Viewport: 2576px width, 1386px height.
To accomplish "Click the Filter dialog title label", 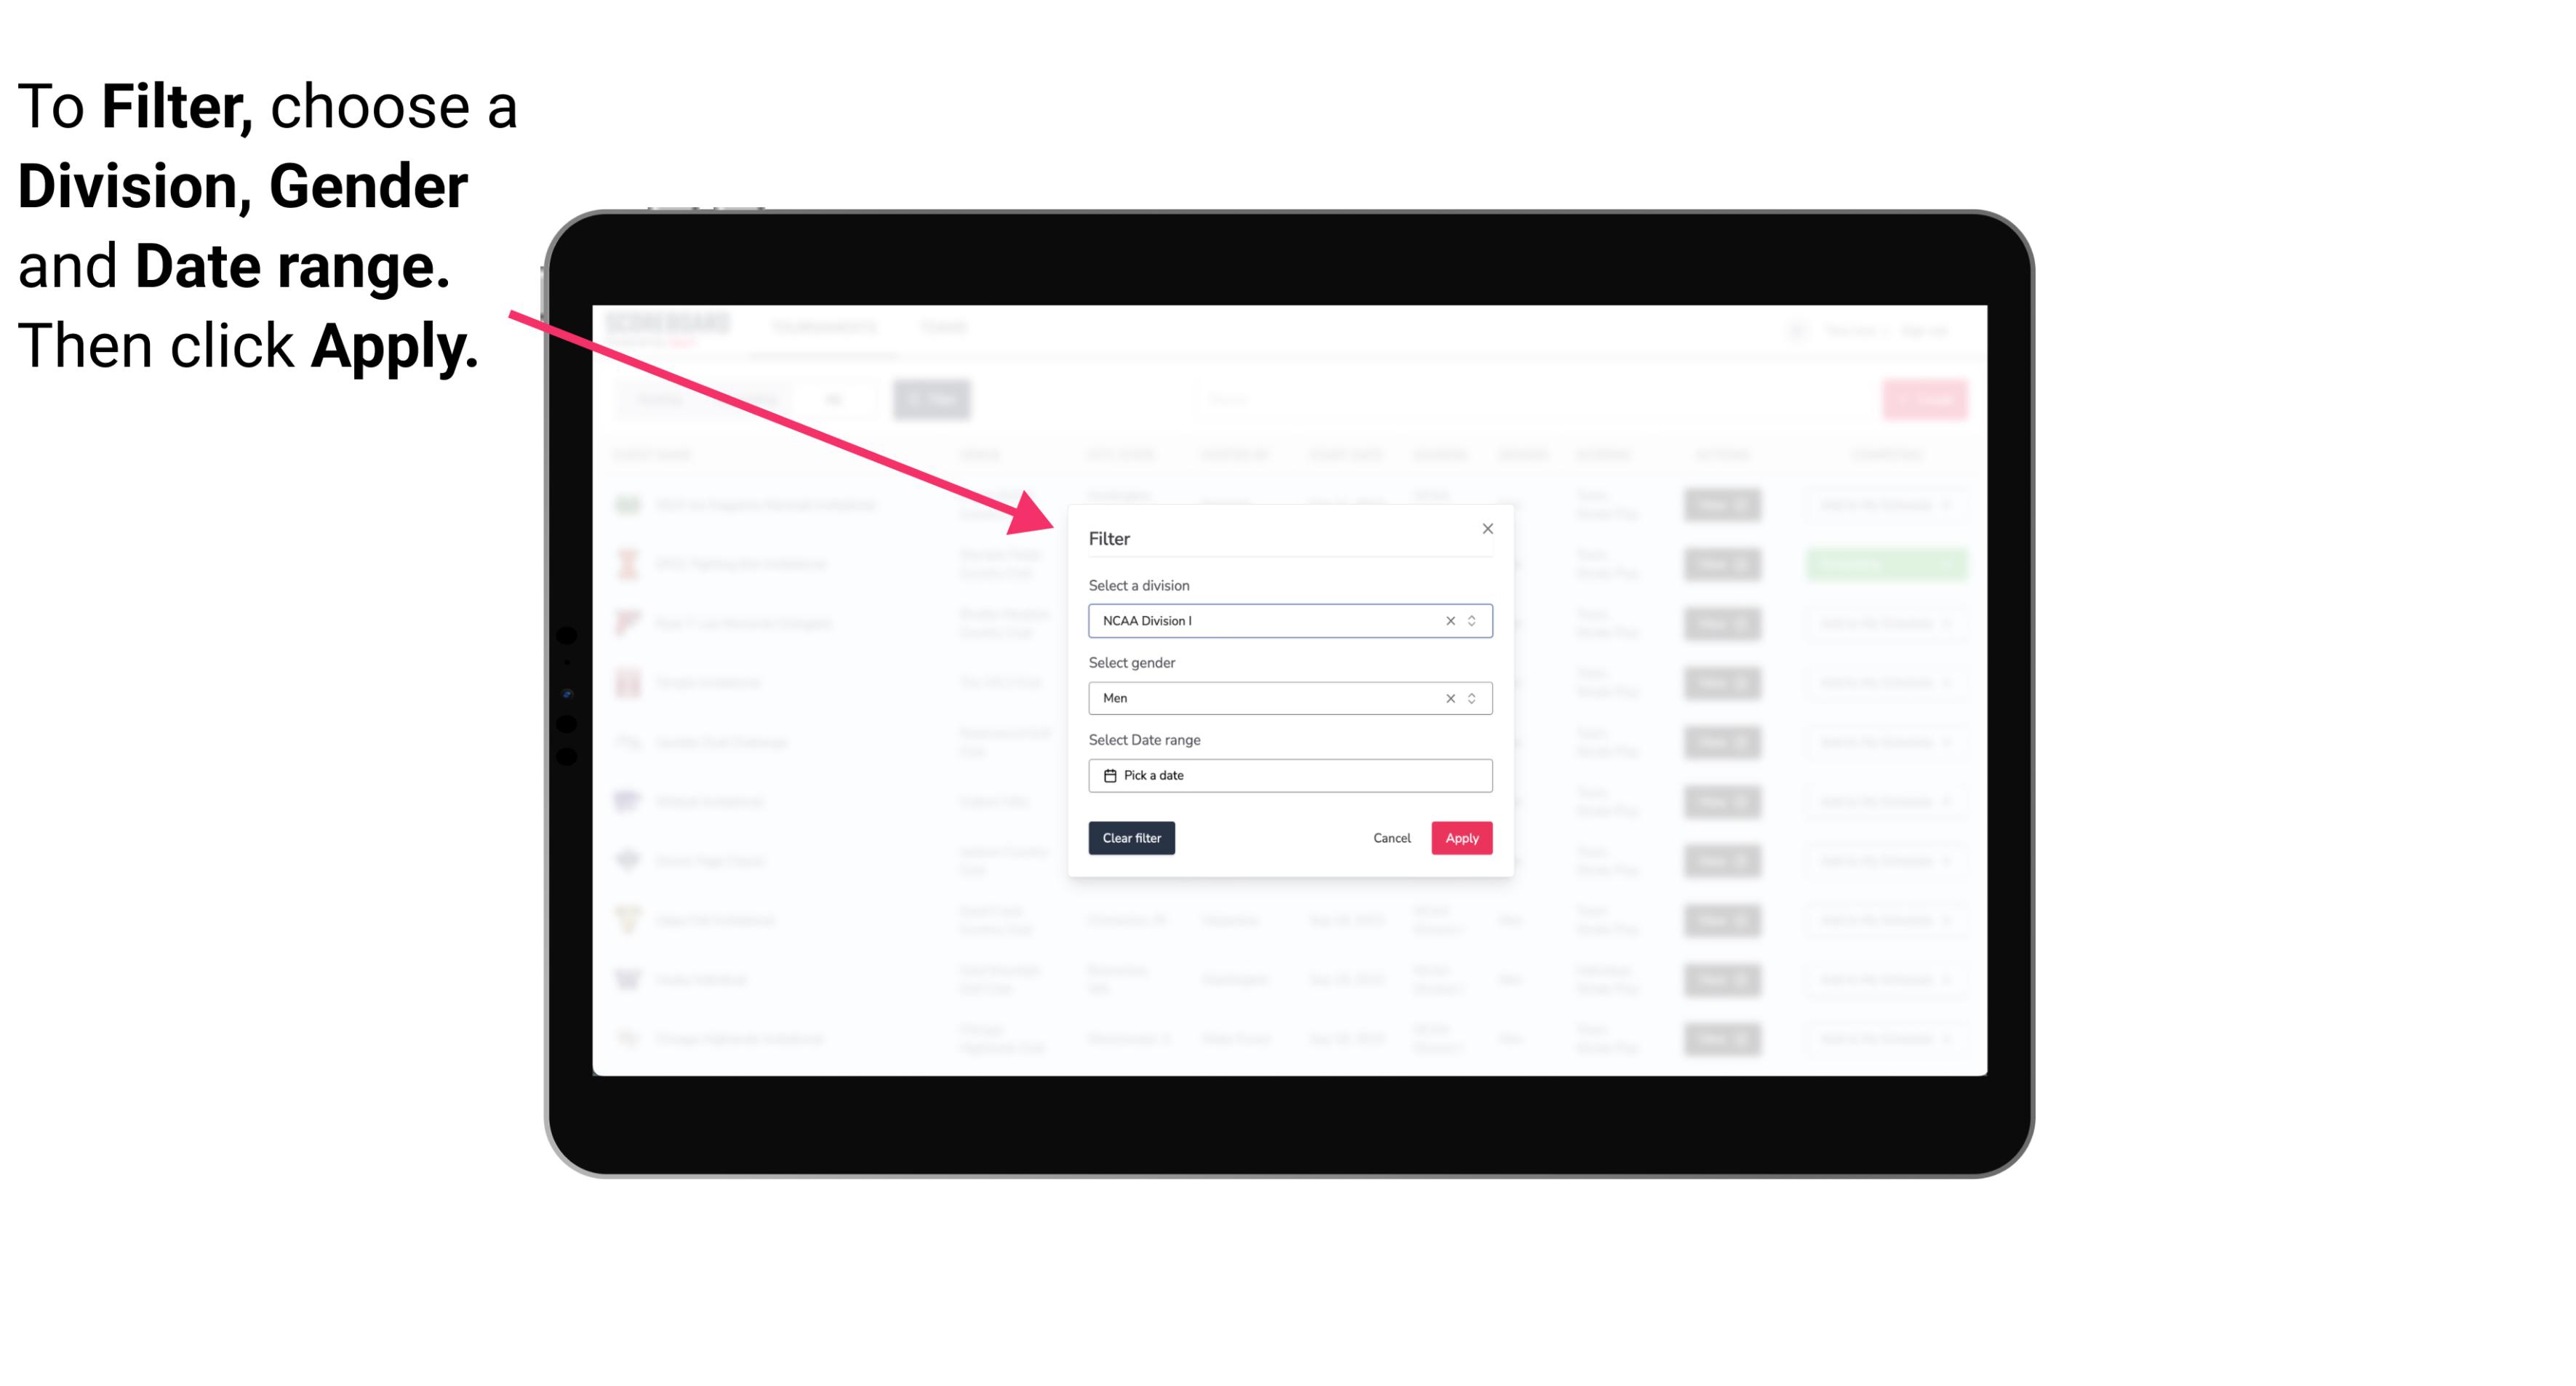I will coord(1110,537).
